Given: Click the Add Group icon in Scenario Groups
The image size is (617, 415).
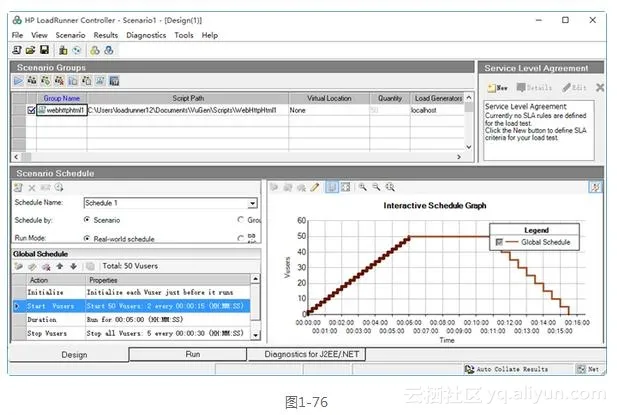Looking at the screenshot, I should pos(46,81).
